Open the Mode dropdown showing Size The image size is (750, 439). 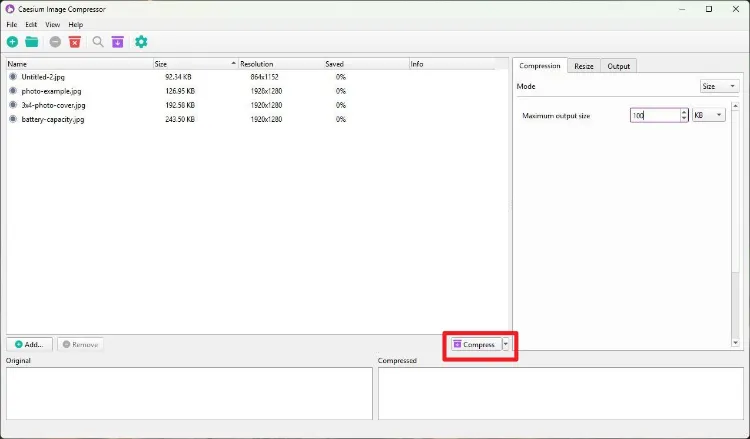pyautogui.click(x=719, y=87)
